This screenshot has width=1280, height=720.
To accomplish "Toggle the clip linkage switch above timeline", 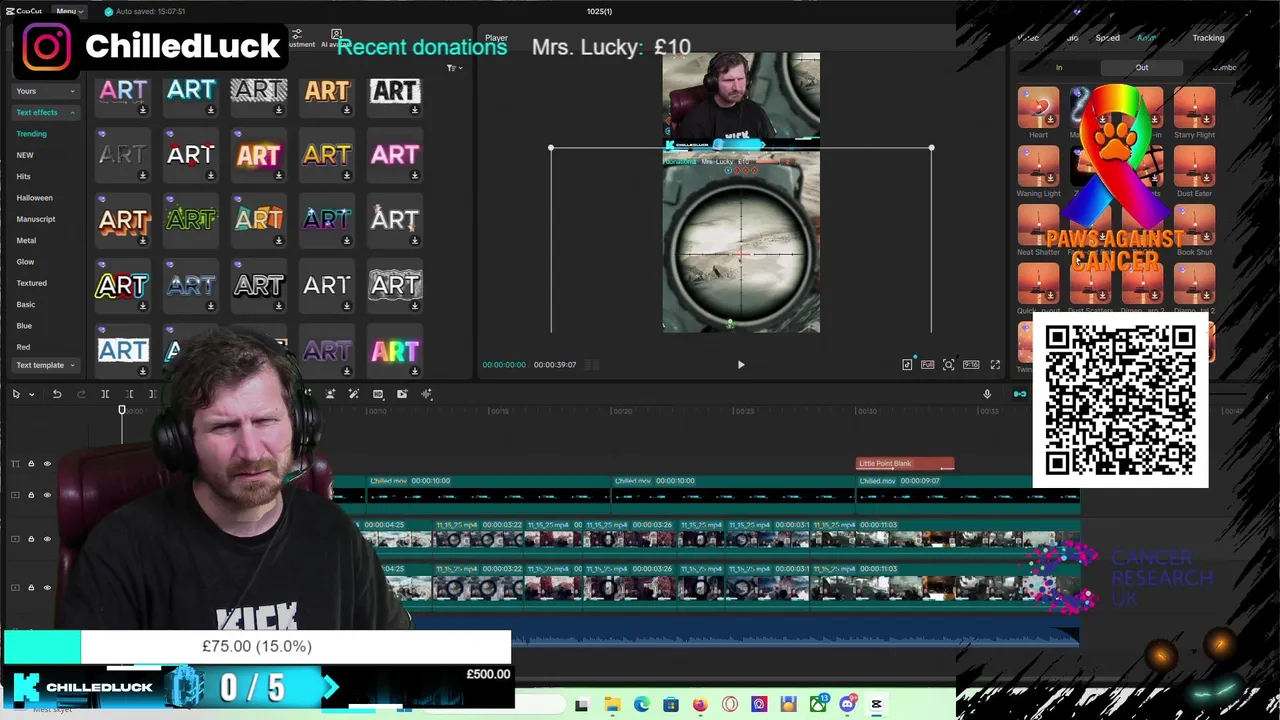I will pyautogui.click(x=1020, y=394).
